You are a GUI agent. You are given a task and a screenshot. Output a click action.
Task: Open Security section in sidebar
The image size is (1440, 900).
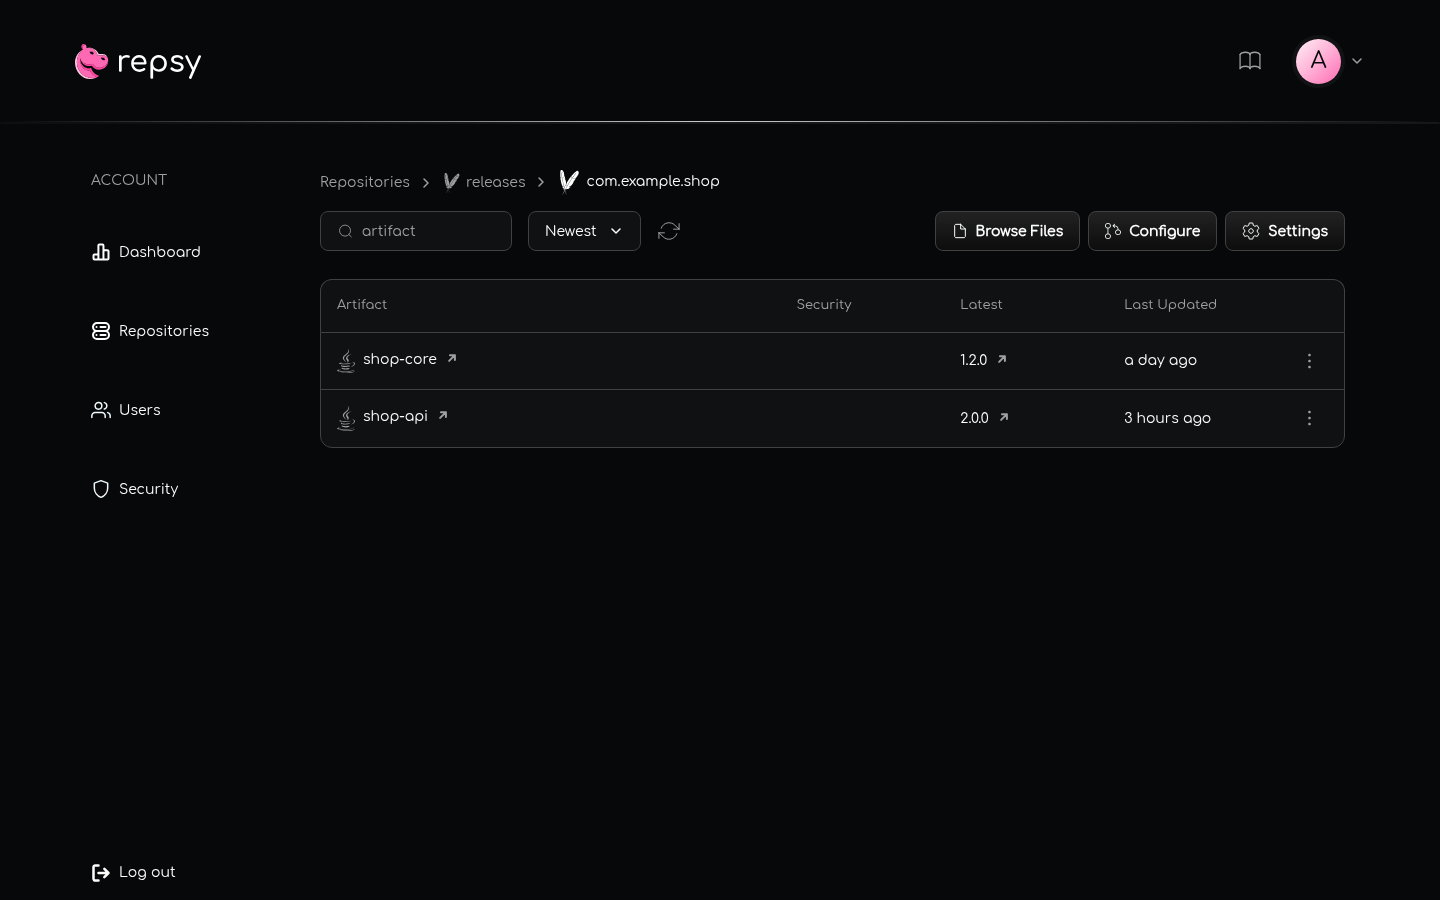click(x=135, y=489)
